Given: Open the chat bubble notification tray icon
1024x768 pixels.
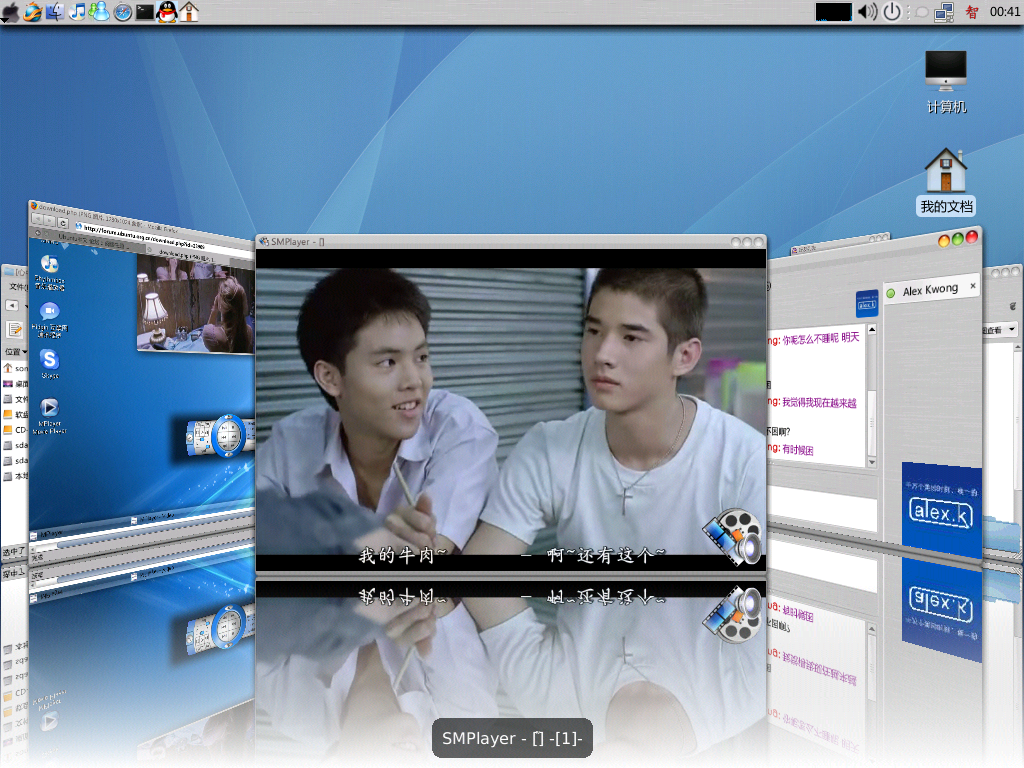Looking at the screenshot, I should tap(921, 12).
